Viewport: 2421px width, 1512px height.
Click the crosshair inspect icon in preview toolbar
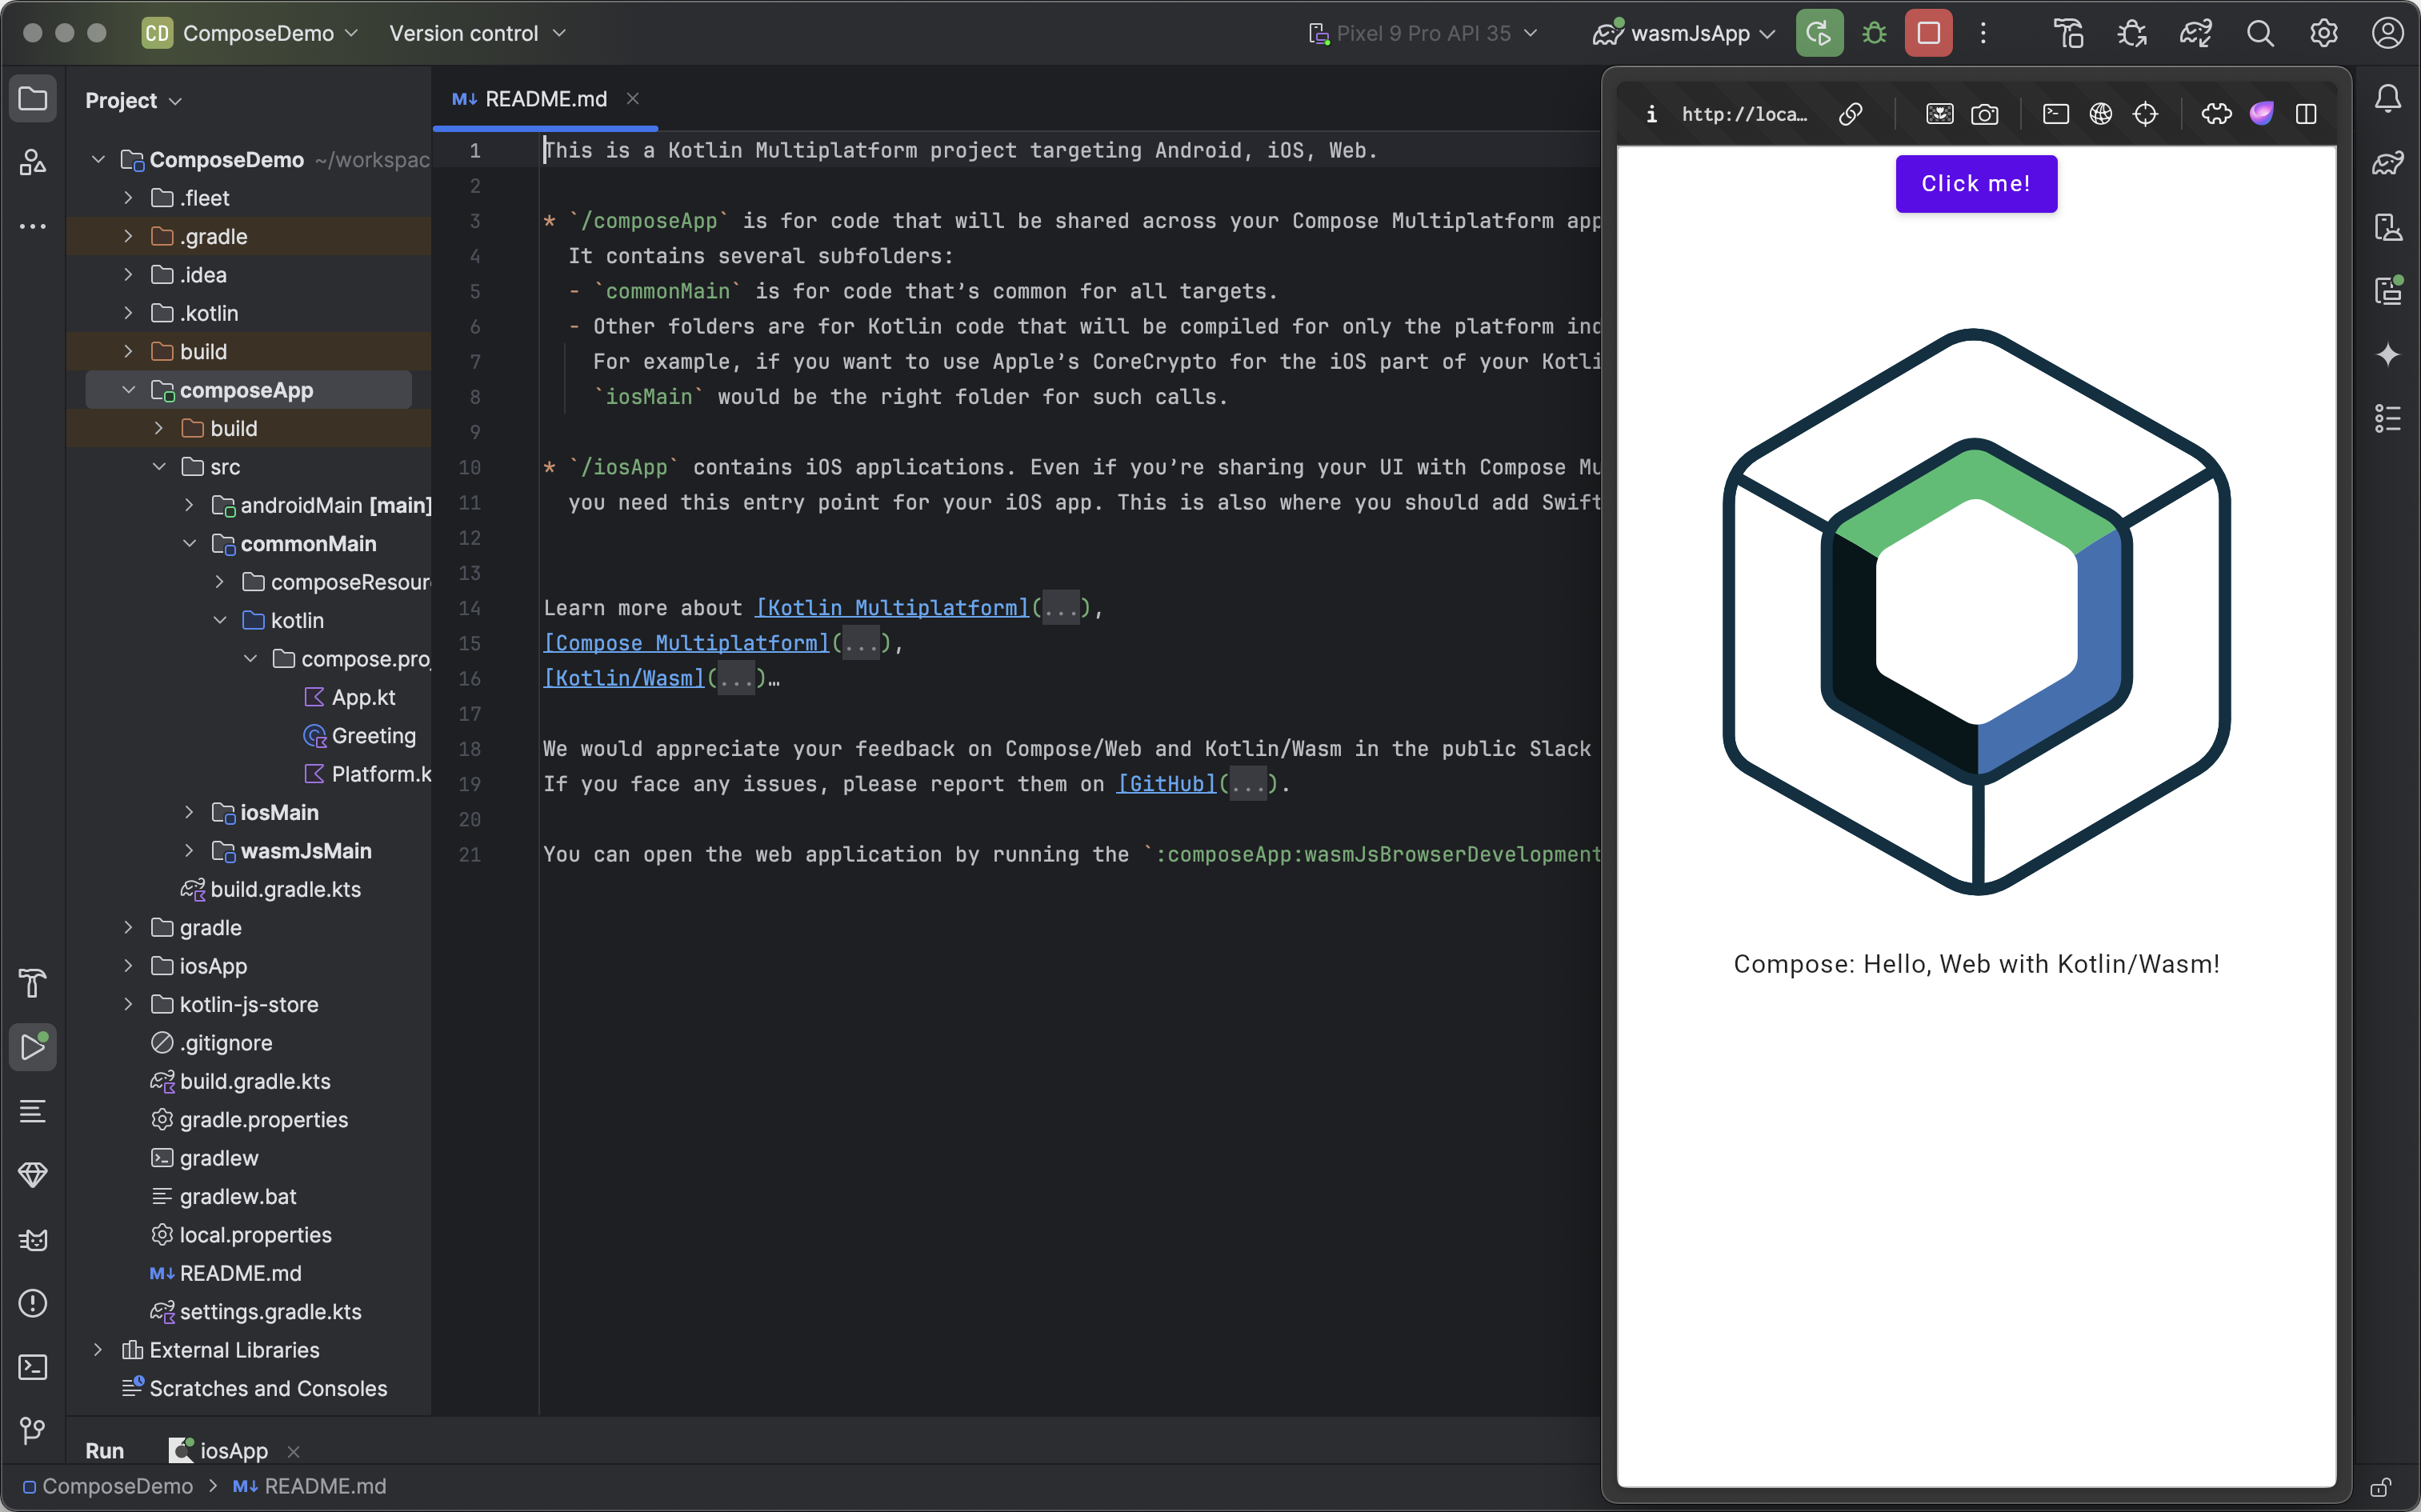click(2146, 114)
